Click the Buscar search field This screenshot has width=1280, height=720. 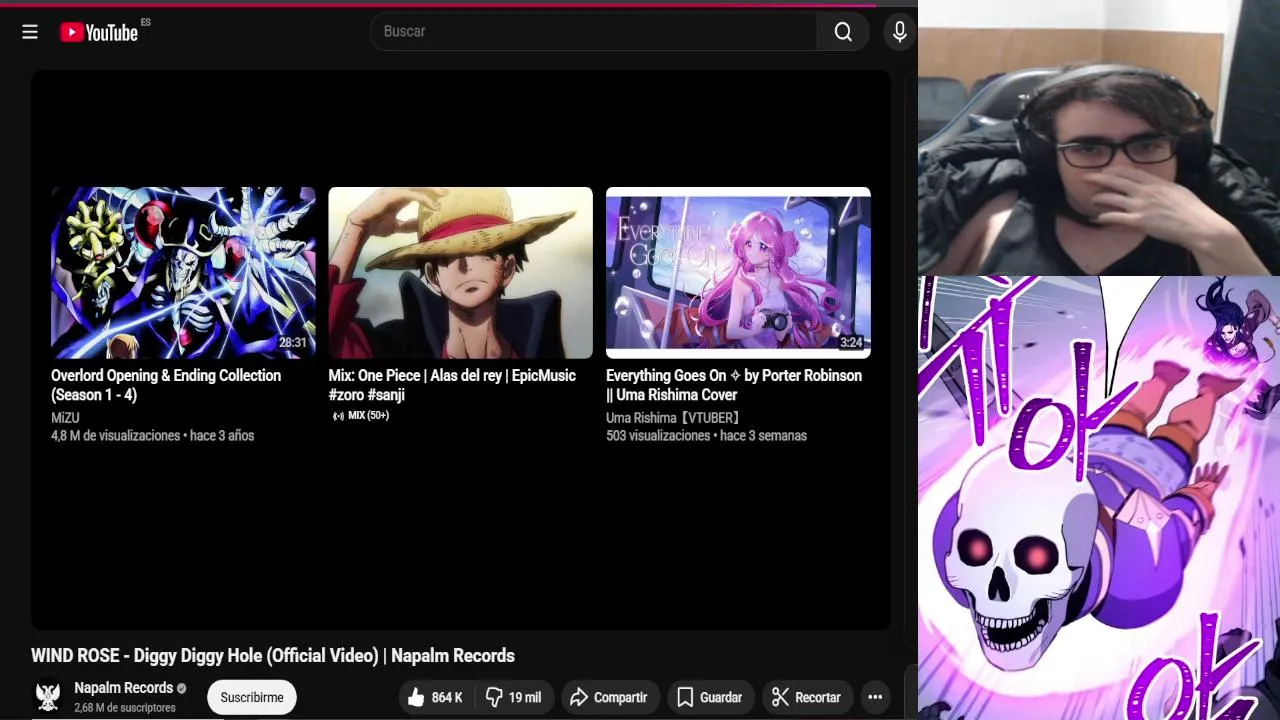tap(594, 32)
